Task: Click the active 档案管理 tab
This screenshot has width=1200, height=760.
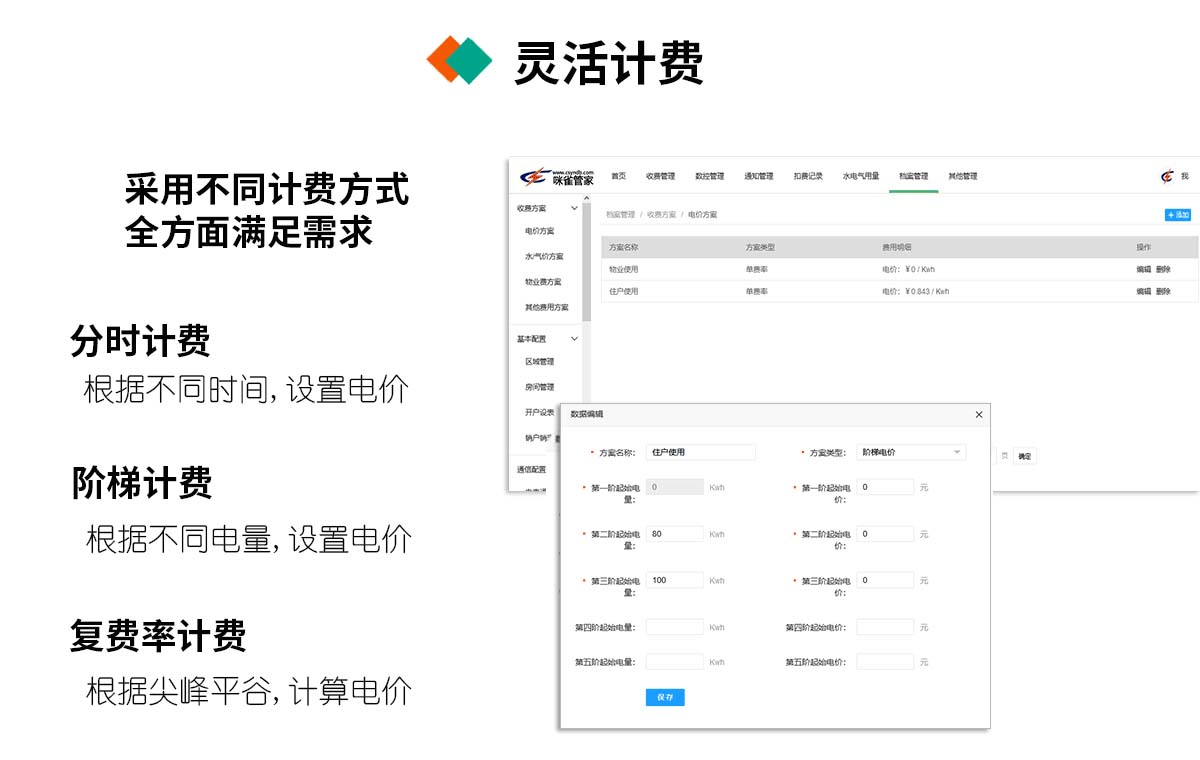Action: (913, 174)
